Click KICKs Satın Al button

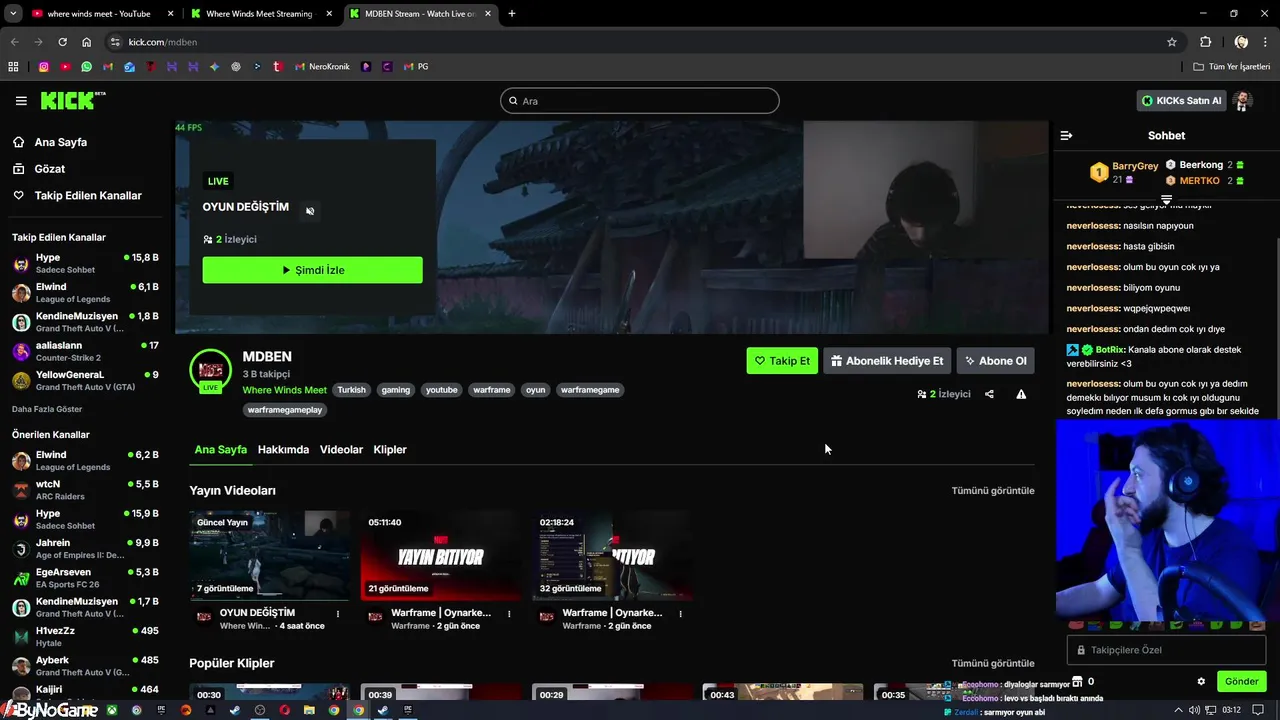coord(1181,101)
